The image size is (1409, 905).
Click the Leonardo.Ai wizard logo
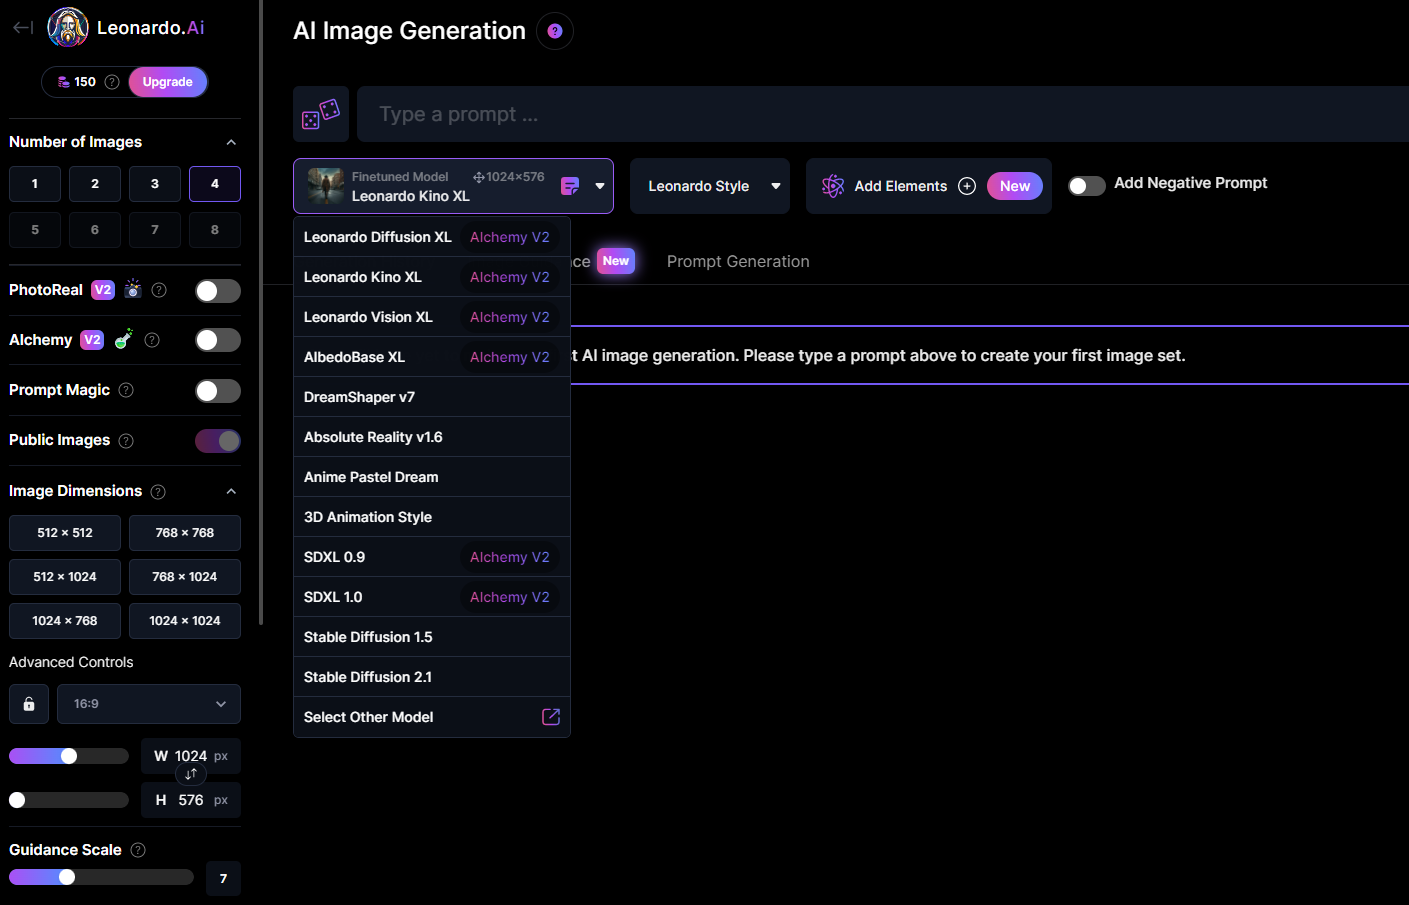tap(68, 28)
